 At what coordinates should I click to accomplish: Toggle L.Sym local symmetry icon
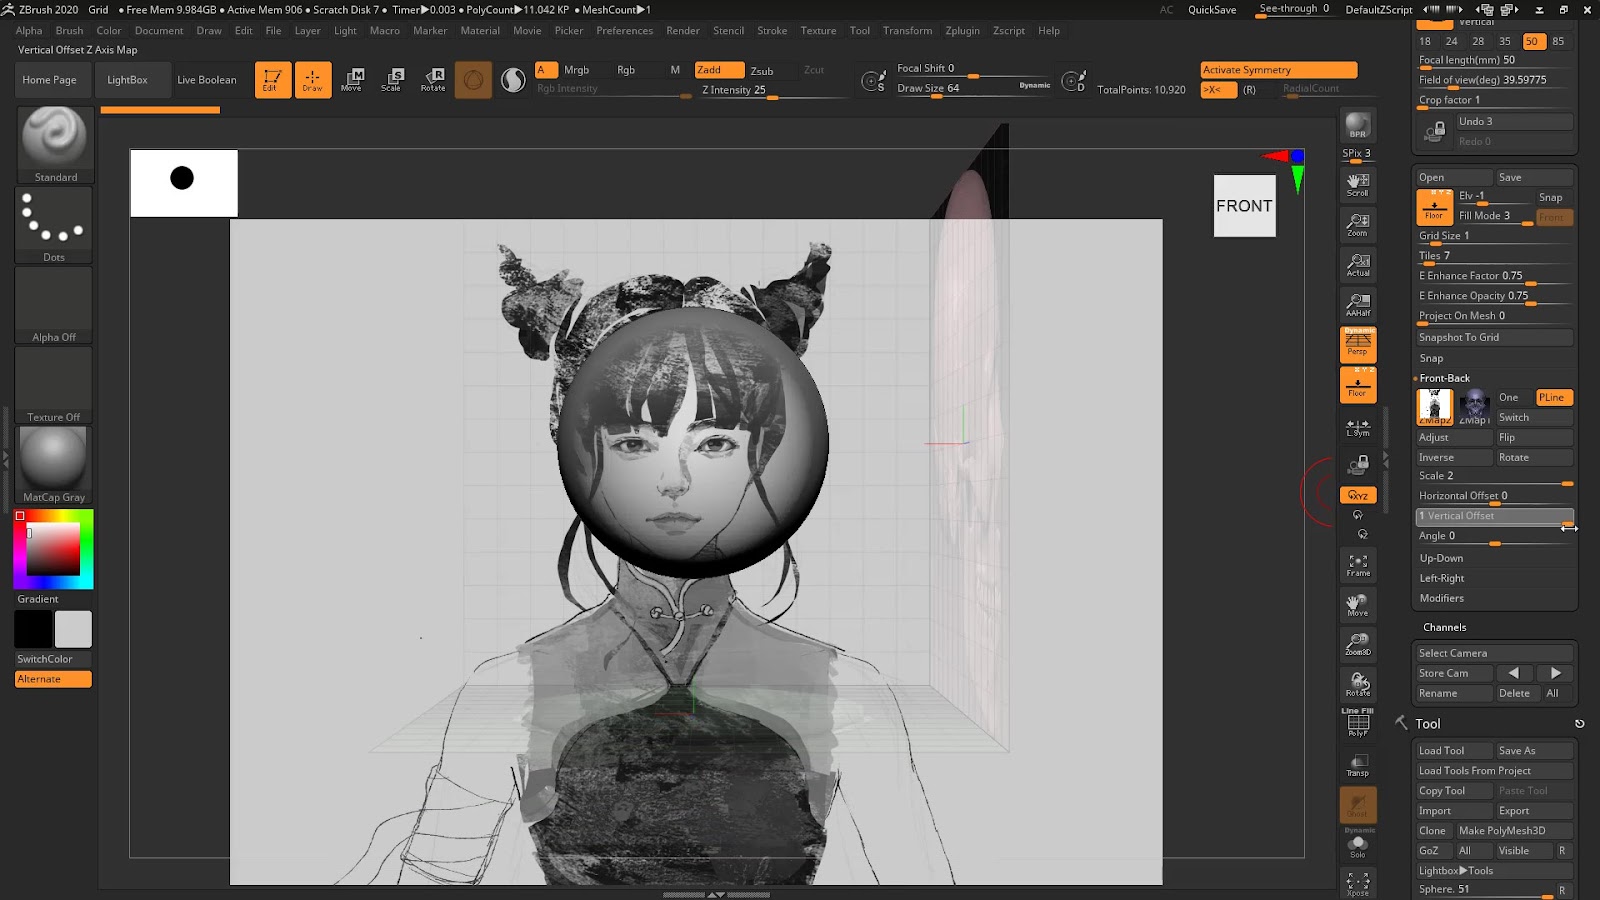point(1358,427)
